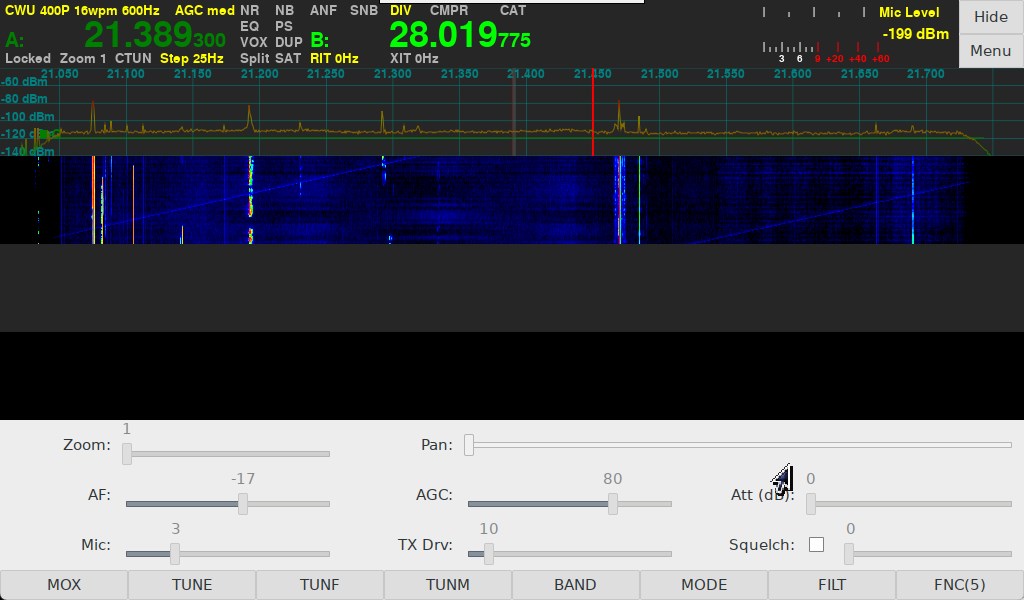The width and height of the screenshot is (1024, 600).
Task: Toggle ANF auto notch filter indicator
Action: point(324,10)
